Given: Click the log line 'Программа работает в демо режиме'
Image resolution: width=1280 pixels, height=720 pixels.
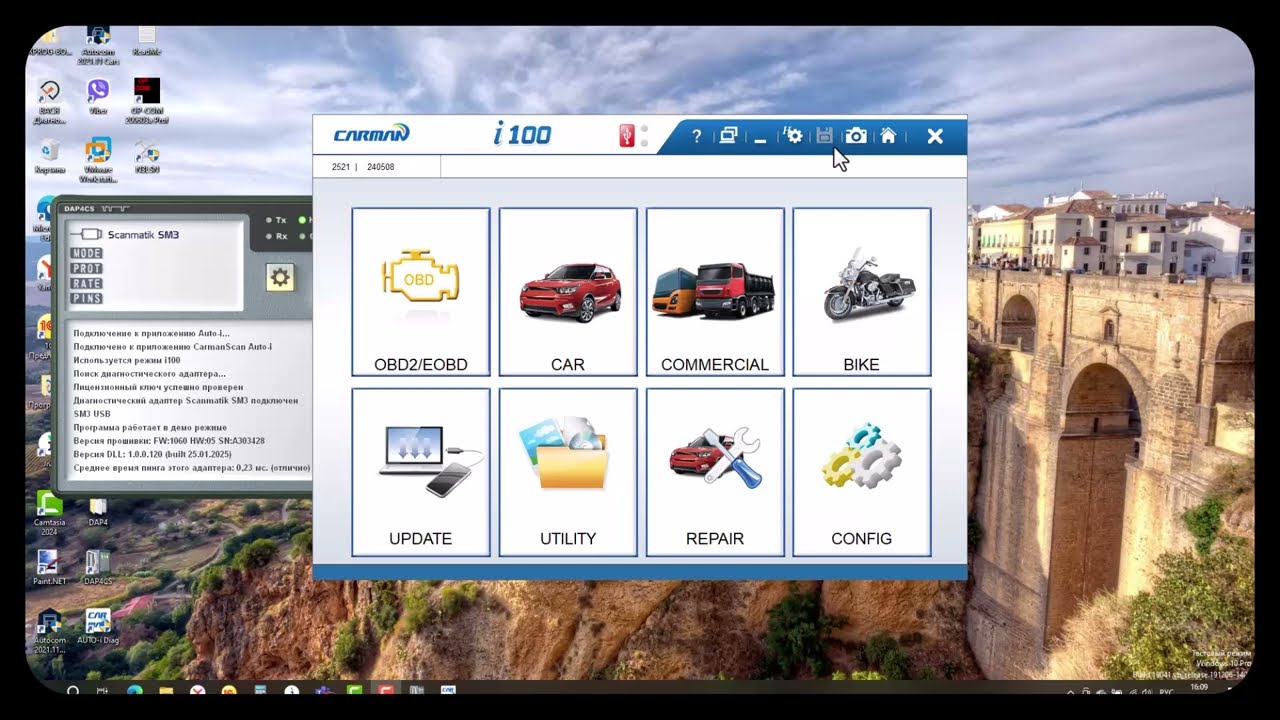Looking at the screenshot, I should click(x=150, y=427).
